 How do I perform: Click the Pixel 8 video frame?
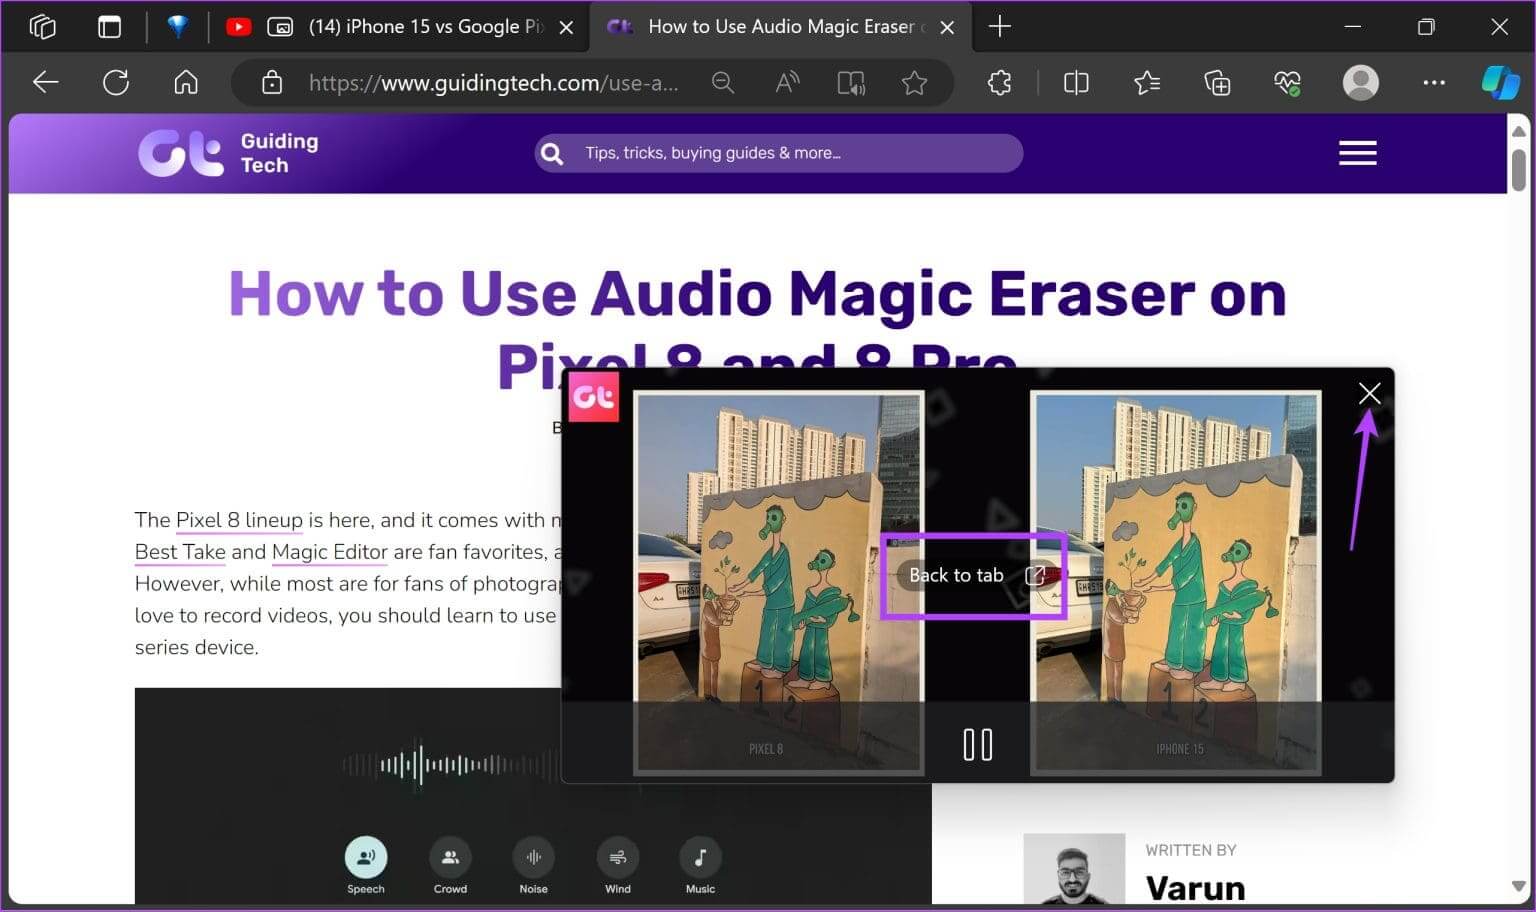click(x=779, y=583)
